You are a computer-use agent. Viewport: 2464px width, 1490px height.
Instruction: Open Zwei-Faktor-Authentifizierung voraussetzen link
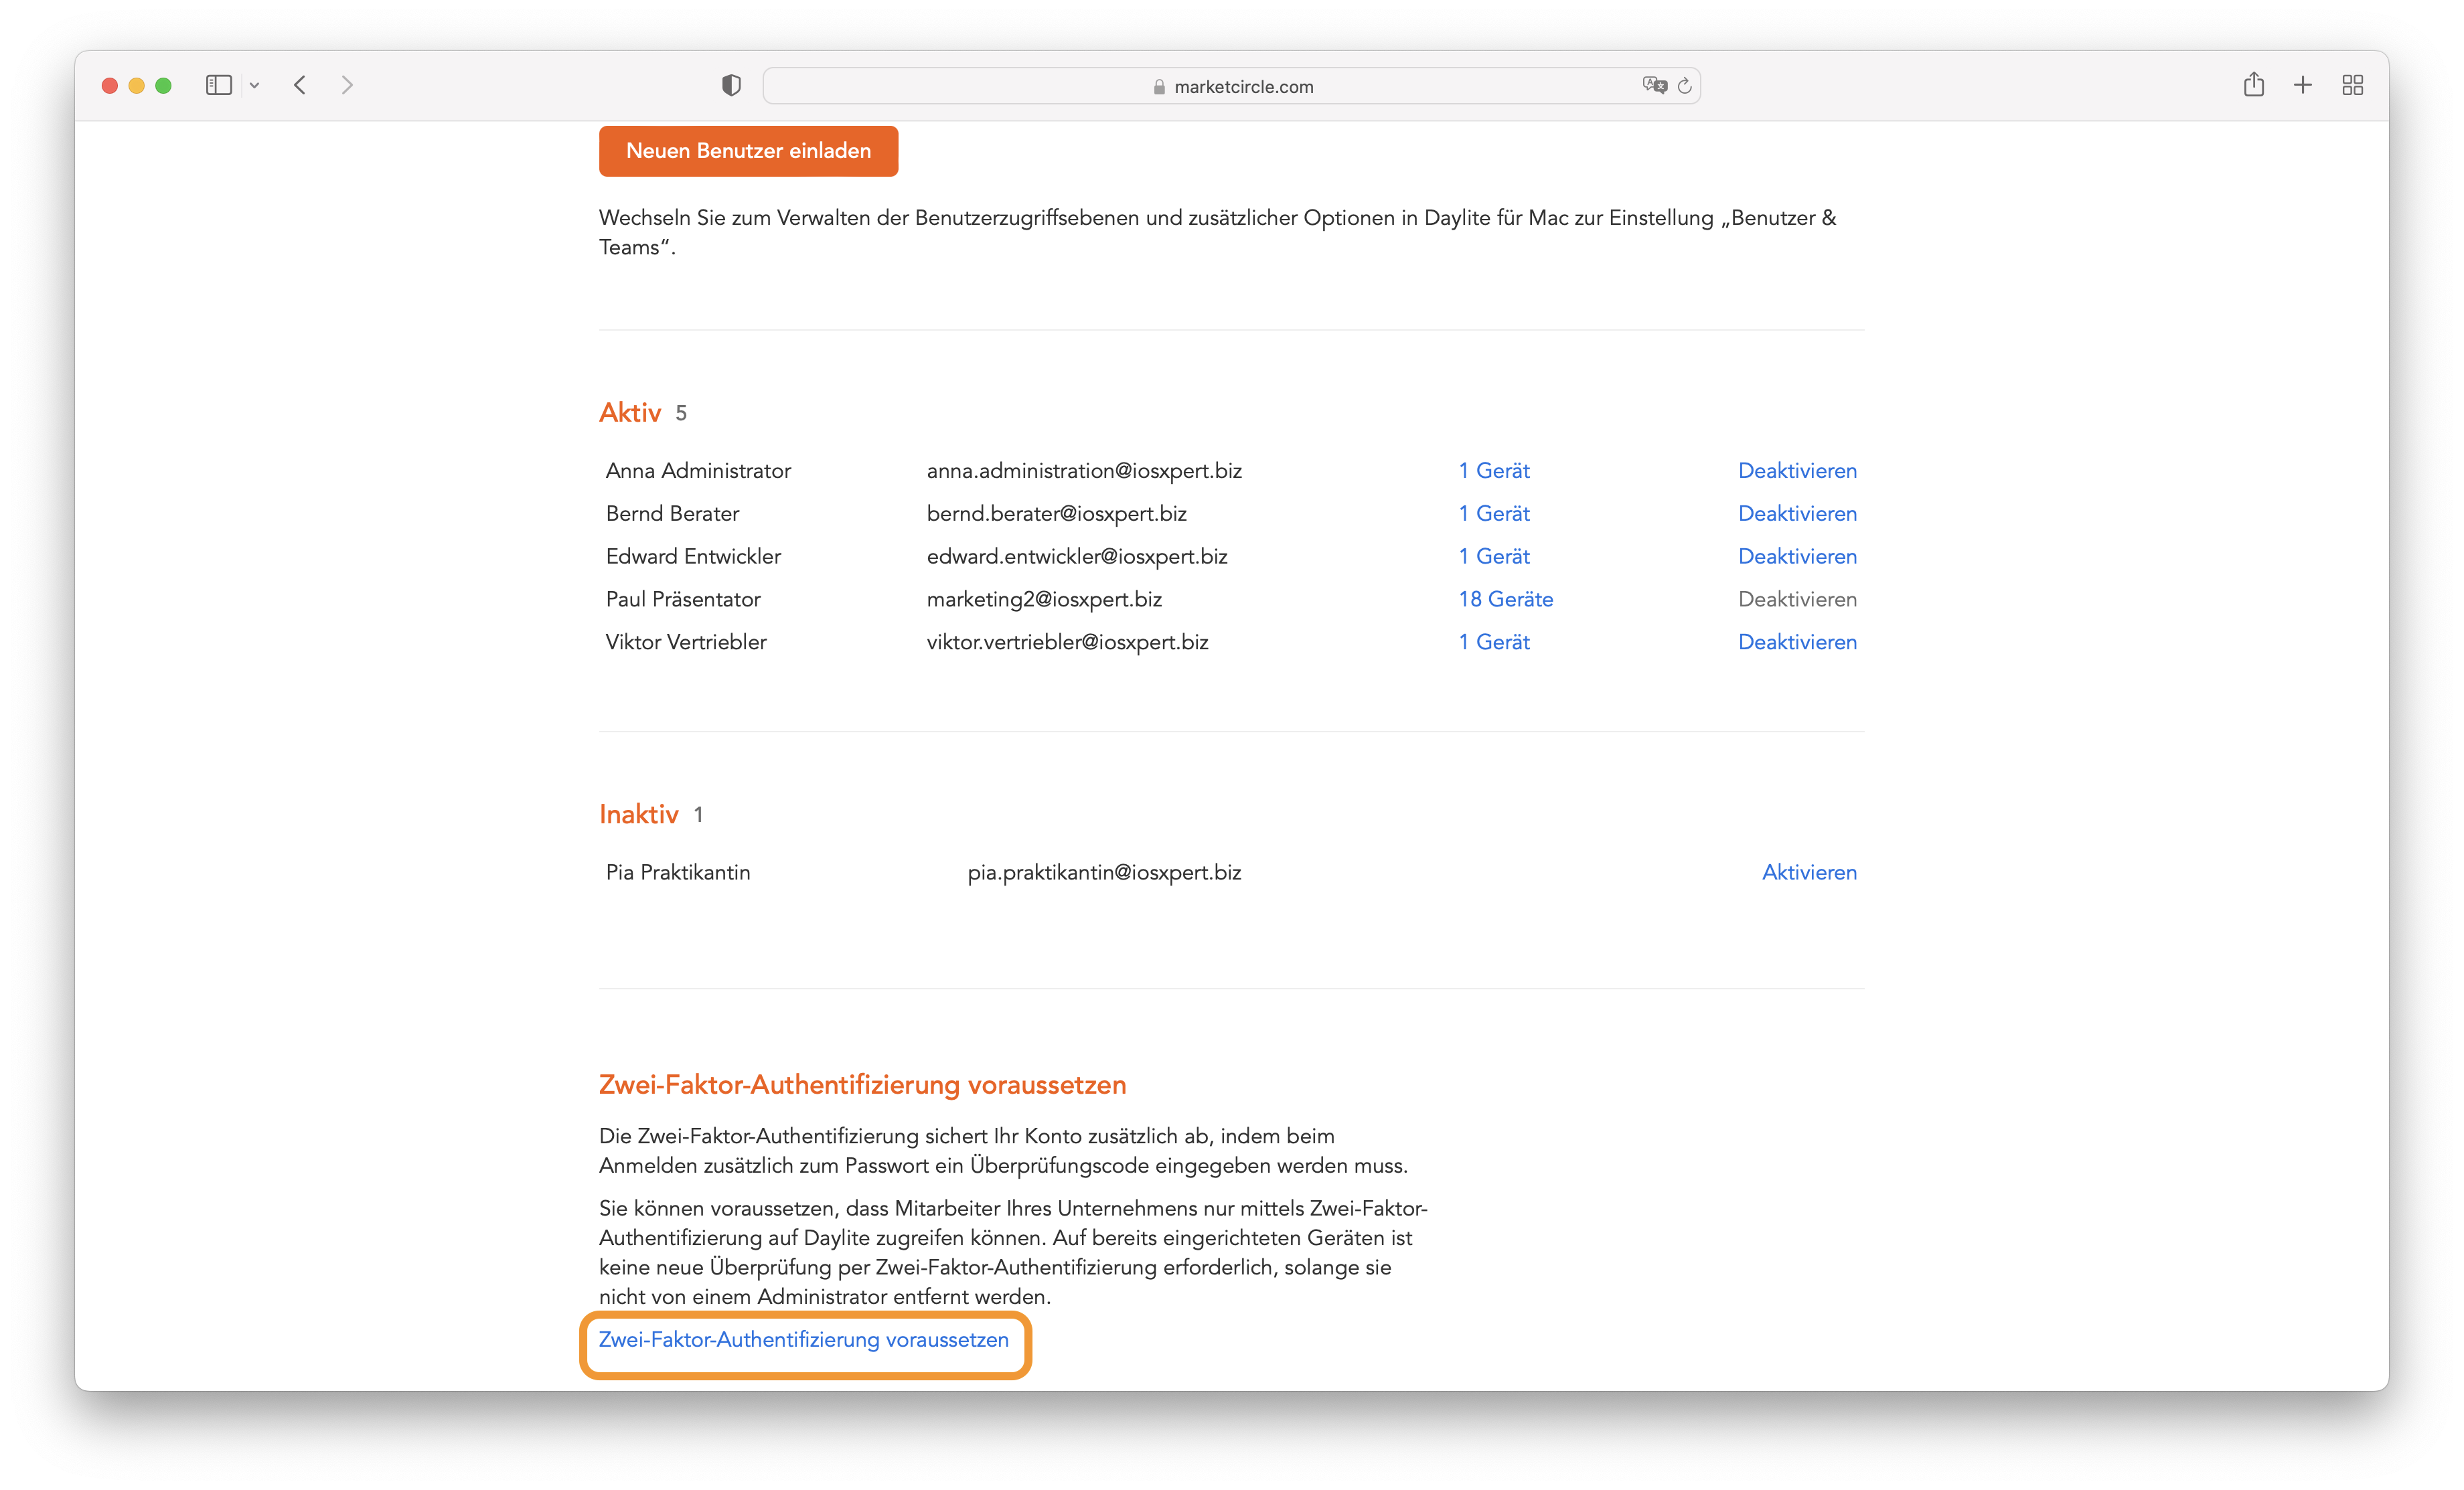click(804, 1340)
